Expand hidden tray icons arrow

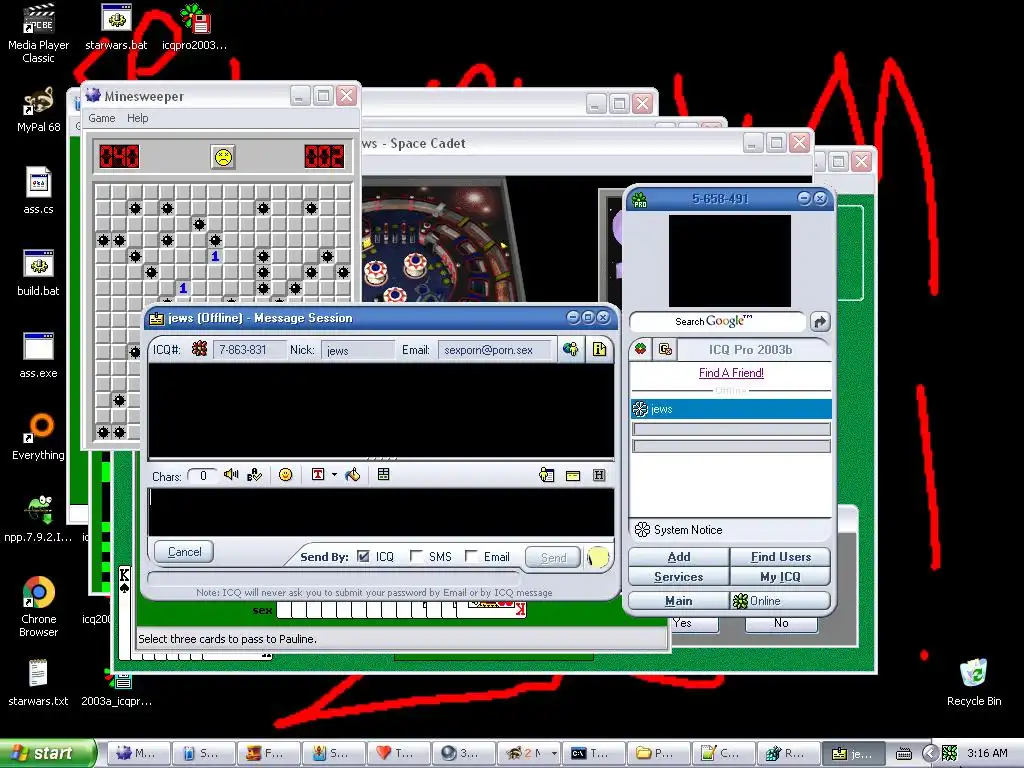tap(929, 754)
